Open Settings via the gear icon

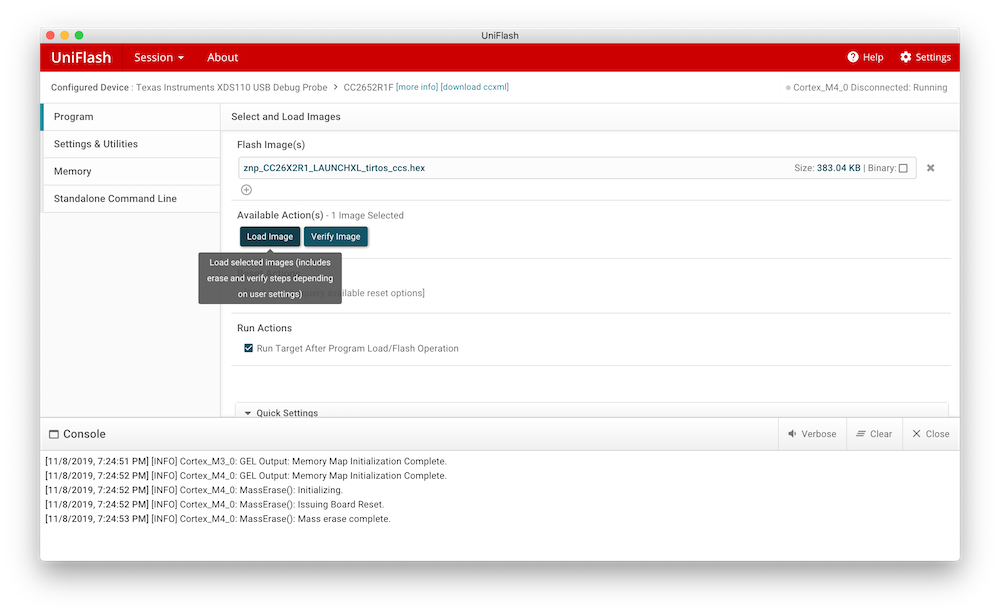[906, 57]
